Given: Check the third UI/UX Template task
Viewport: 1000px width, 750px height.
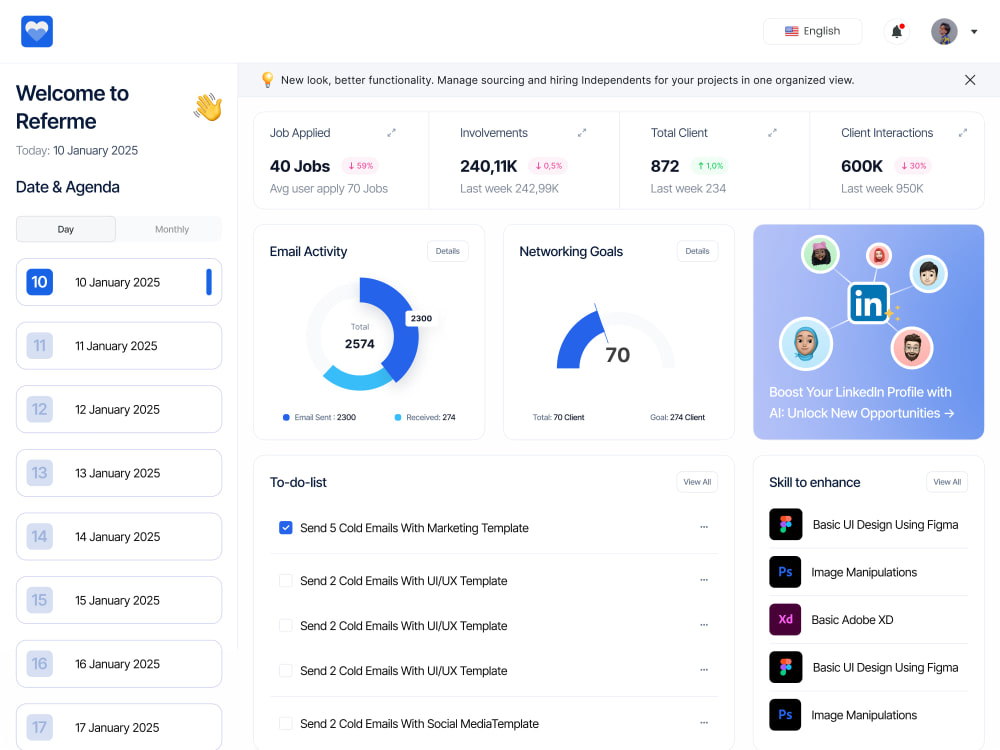Looking at the screenshot, I should (x=286, y=670).
